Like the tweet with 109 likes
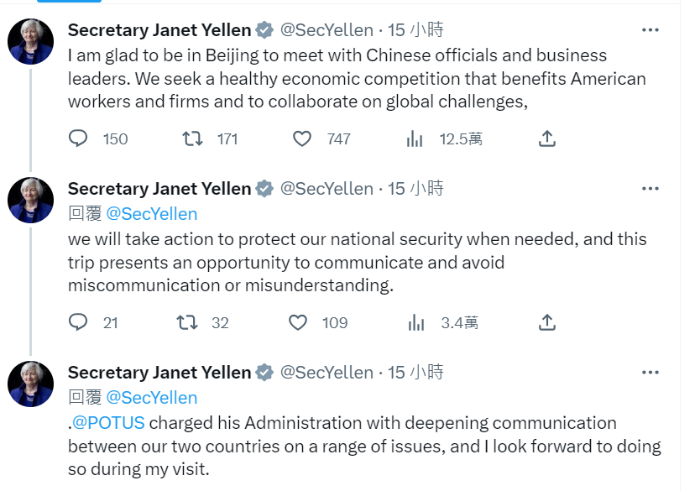The width and height of the screenshot is (700, 491). tap(297, 322)
